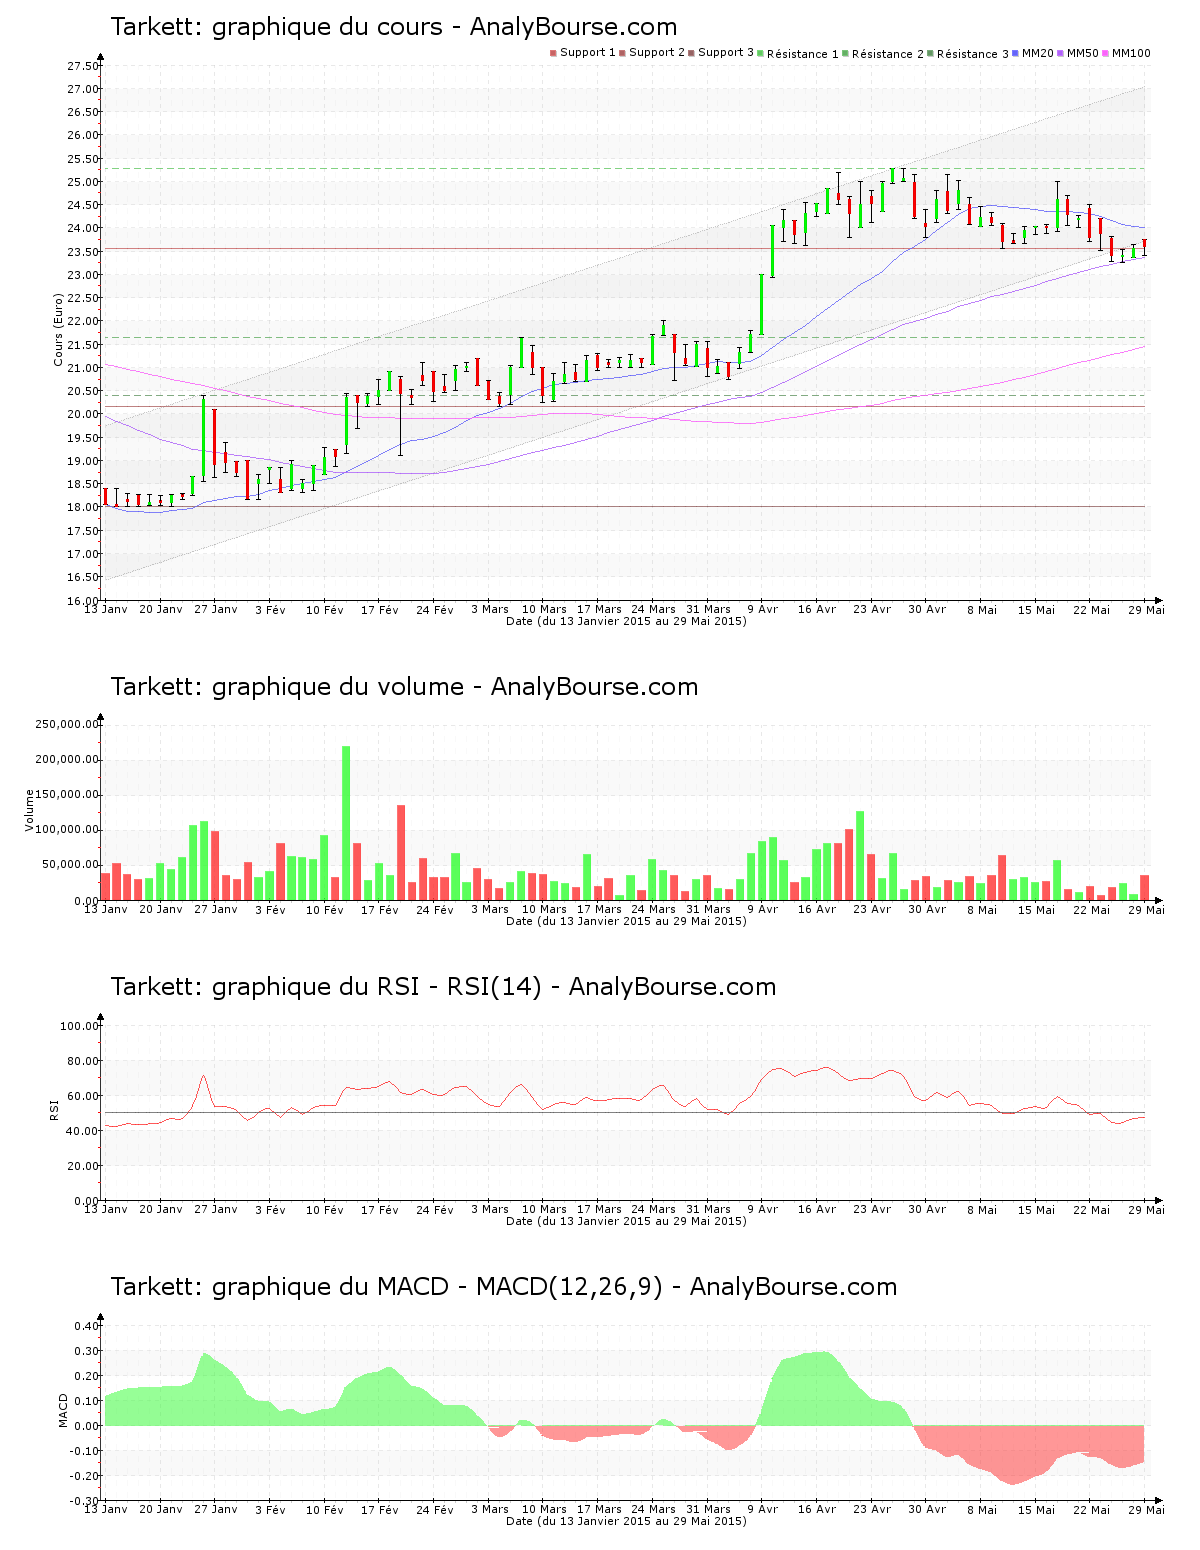Click the -0.10 value on MACD axis
The image size is (1200, 1550).
pyautogui.click(x=84, y=1451)
